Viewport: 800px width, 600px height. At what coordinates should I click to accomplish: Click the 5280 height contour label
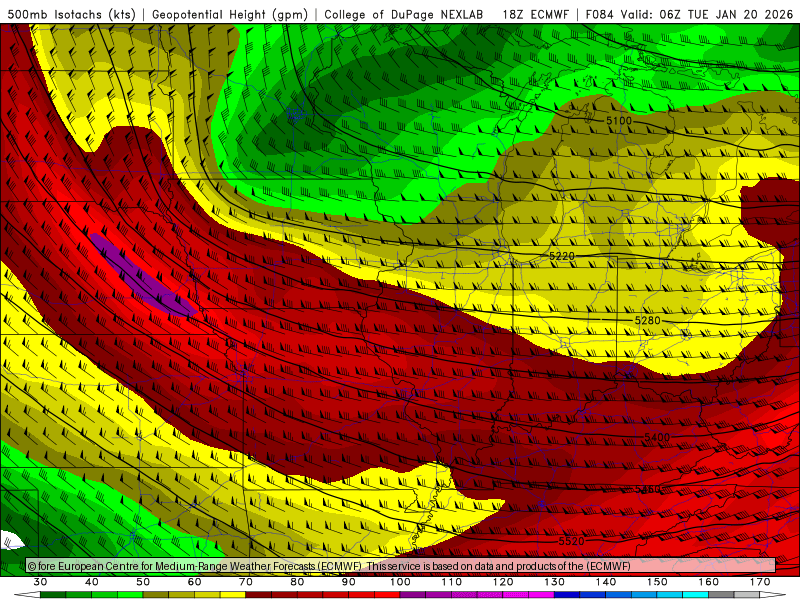click(647, 320)
